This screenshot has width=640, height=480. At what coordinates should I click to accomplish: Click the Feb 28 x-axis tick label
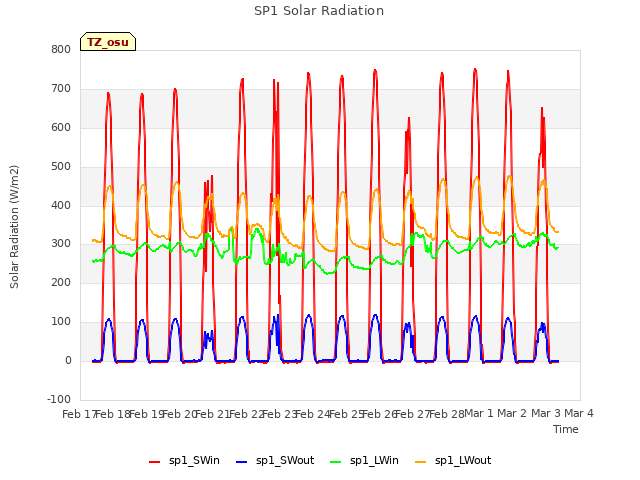tap(447, 414)
